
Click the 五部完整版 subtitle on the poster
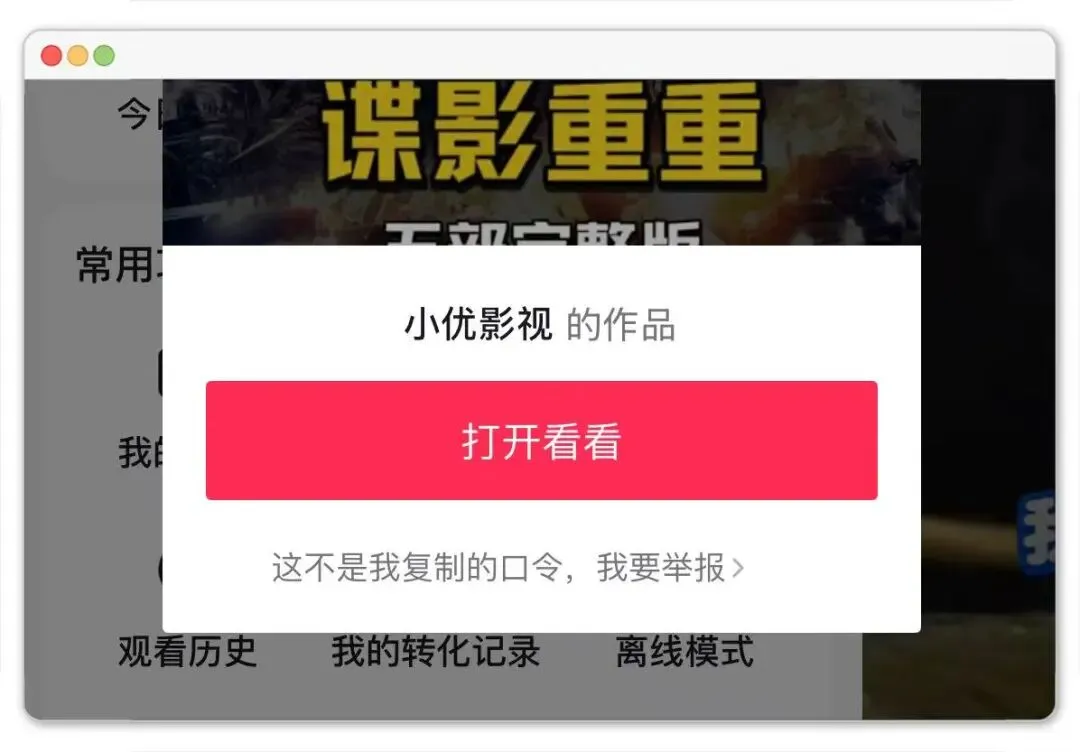pos(543,233)
